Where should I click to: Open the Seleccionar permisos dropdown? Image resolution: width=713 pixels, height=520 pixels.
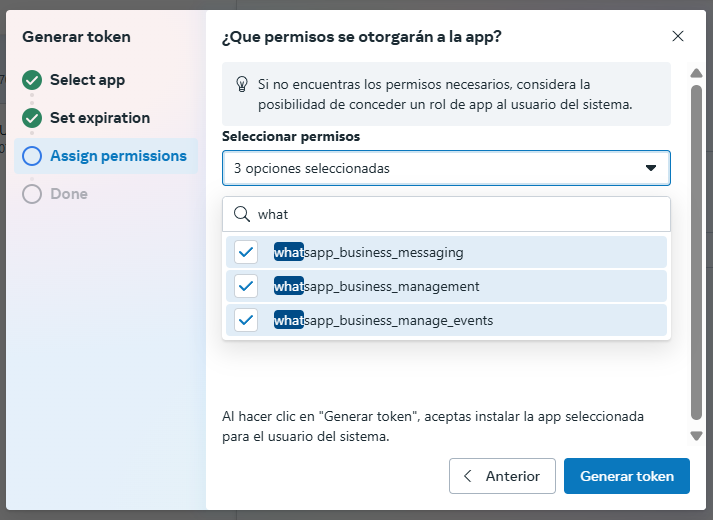446,168
